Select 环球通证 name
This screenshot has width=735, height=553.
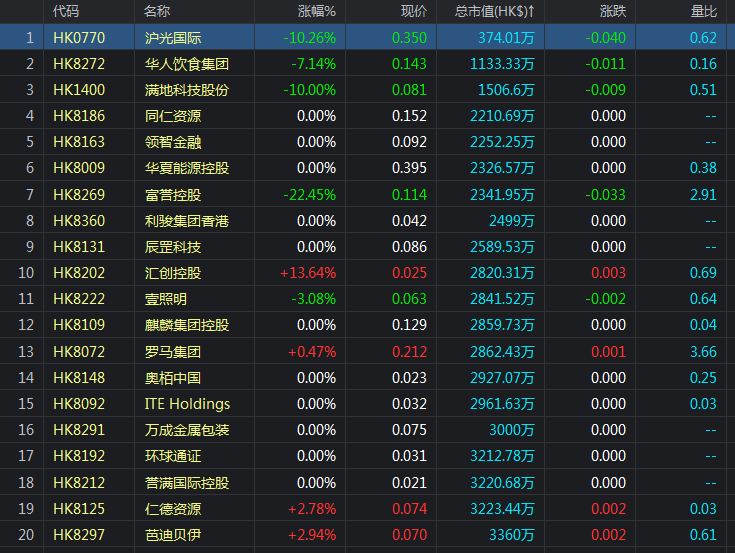[x=173, y=456]
